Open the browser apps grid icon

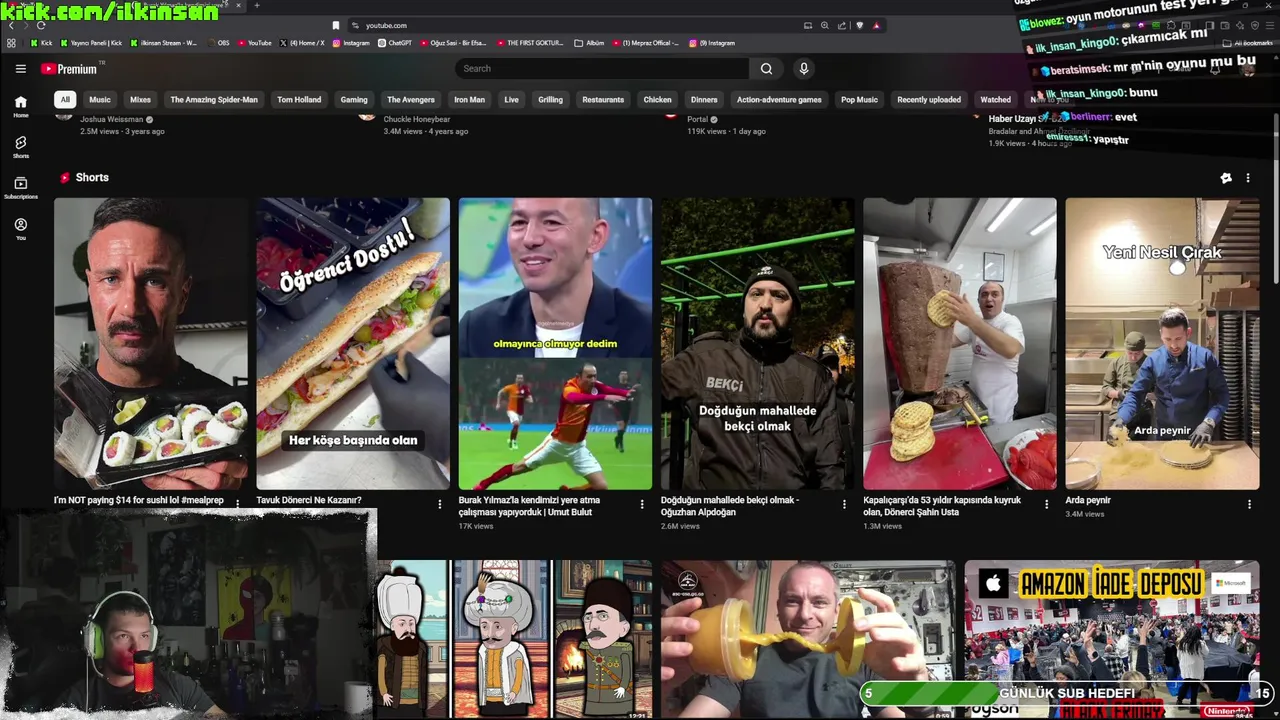pos(11,43)
